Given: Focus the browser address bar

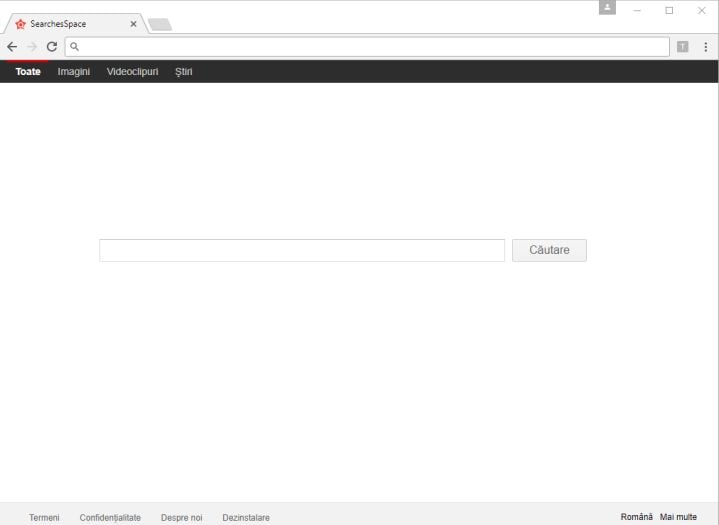Looking at the screenshot, I should [x=367, y=47].
